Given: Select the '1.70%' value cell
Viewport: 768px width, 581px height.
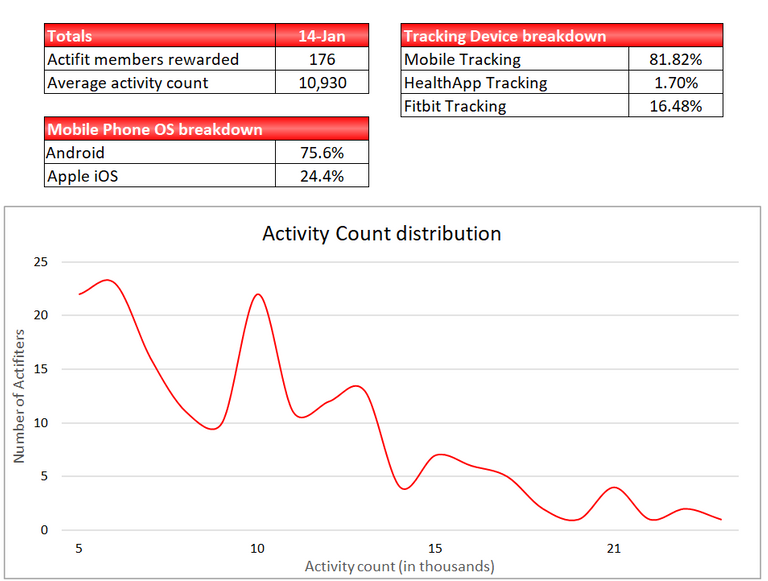Looking at the screenshot, I should (675, 82).
